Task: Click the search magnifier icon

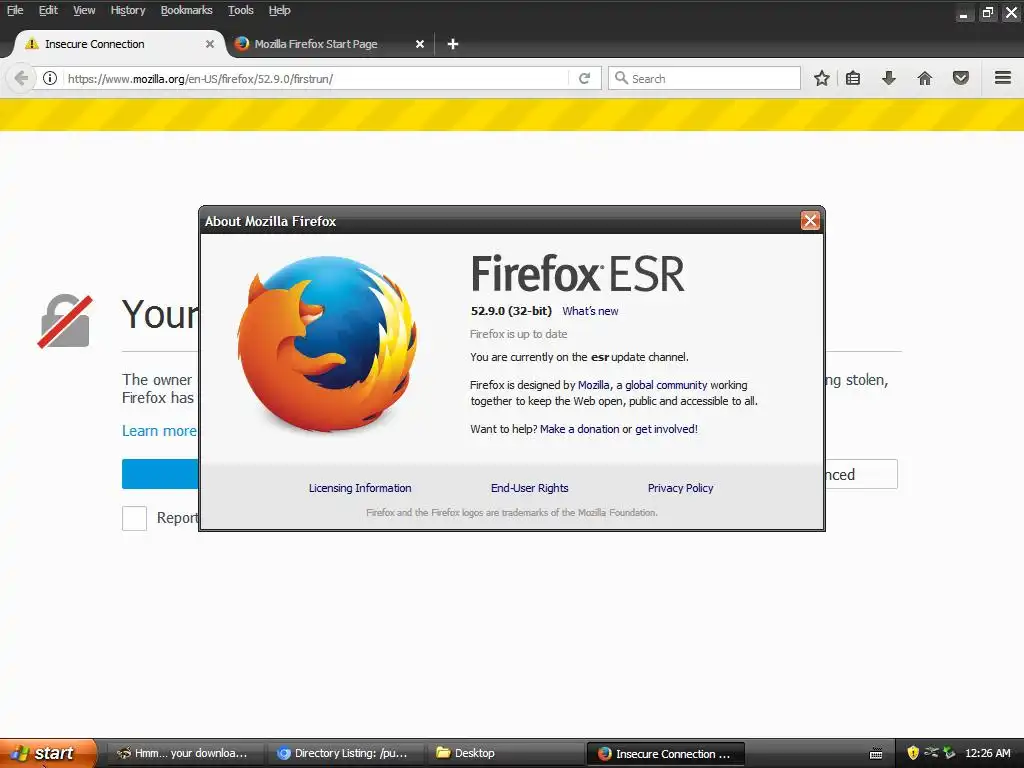Action: tap(621, 78)
